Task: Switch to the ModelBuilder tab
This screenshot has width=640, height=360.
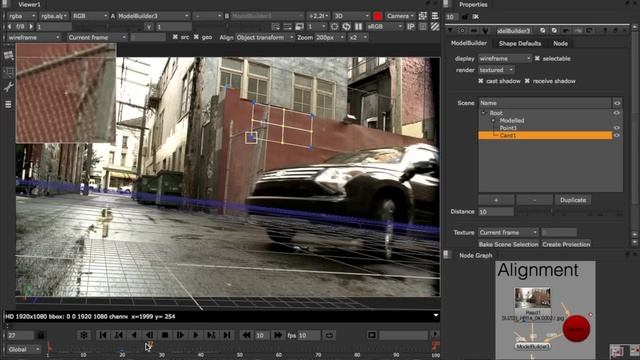Action: tap(469, 43)
